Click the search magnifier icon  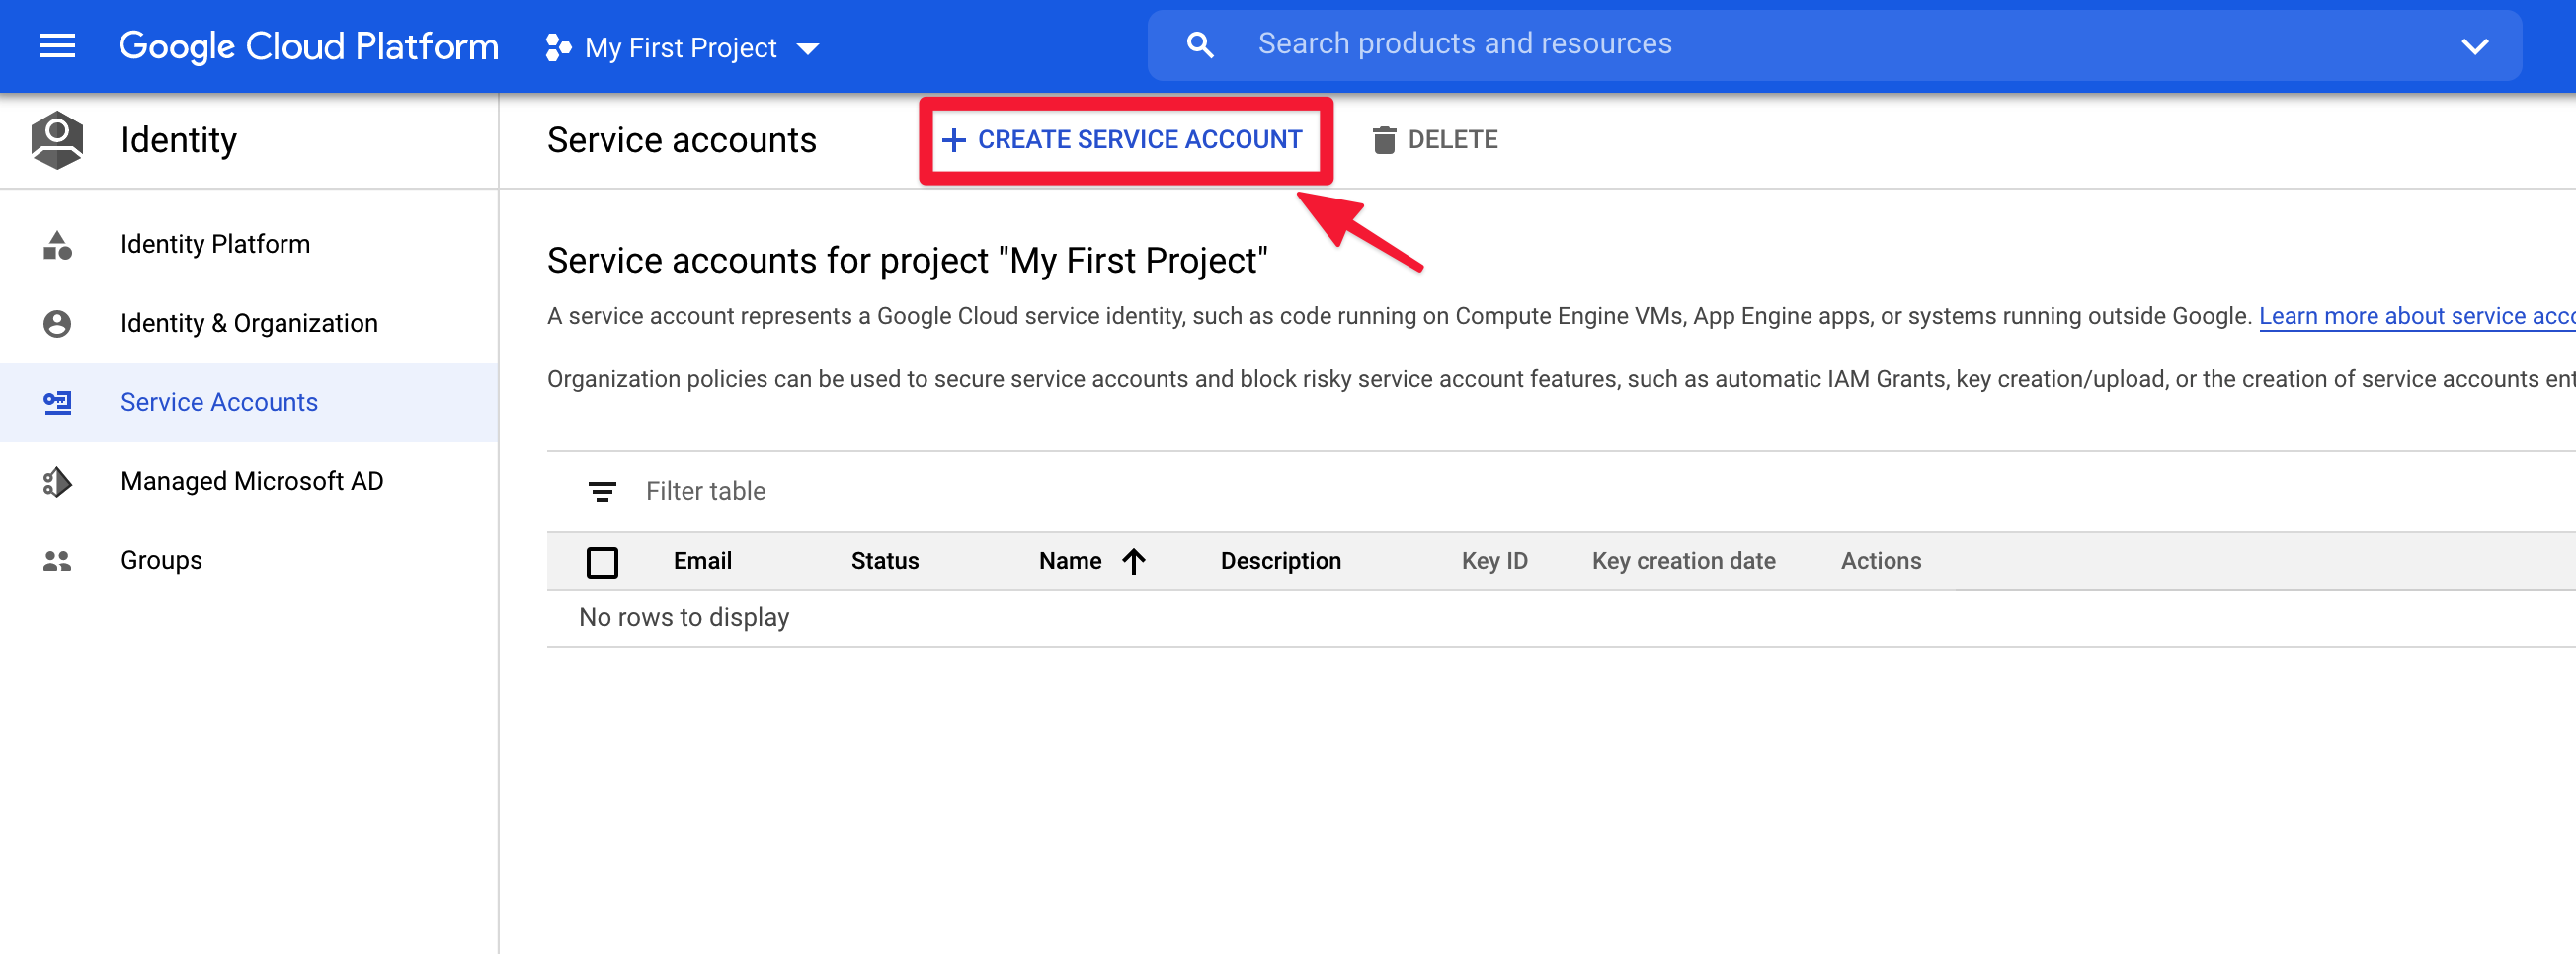click(x=1199, y=45)
